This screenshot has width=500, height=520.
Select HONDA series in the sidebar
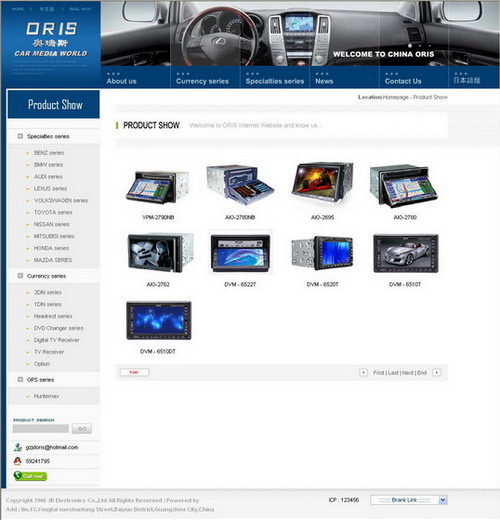pyautogui.click(x=51, y=248)
